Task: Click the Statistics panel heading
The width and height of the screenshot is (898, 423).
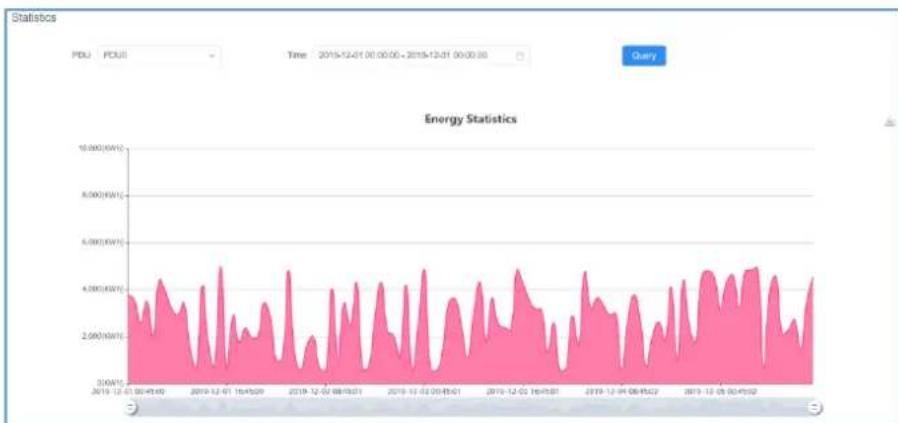Action: point(33,18)
